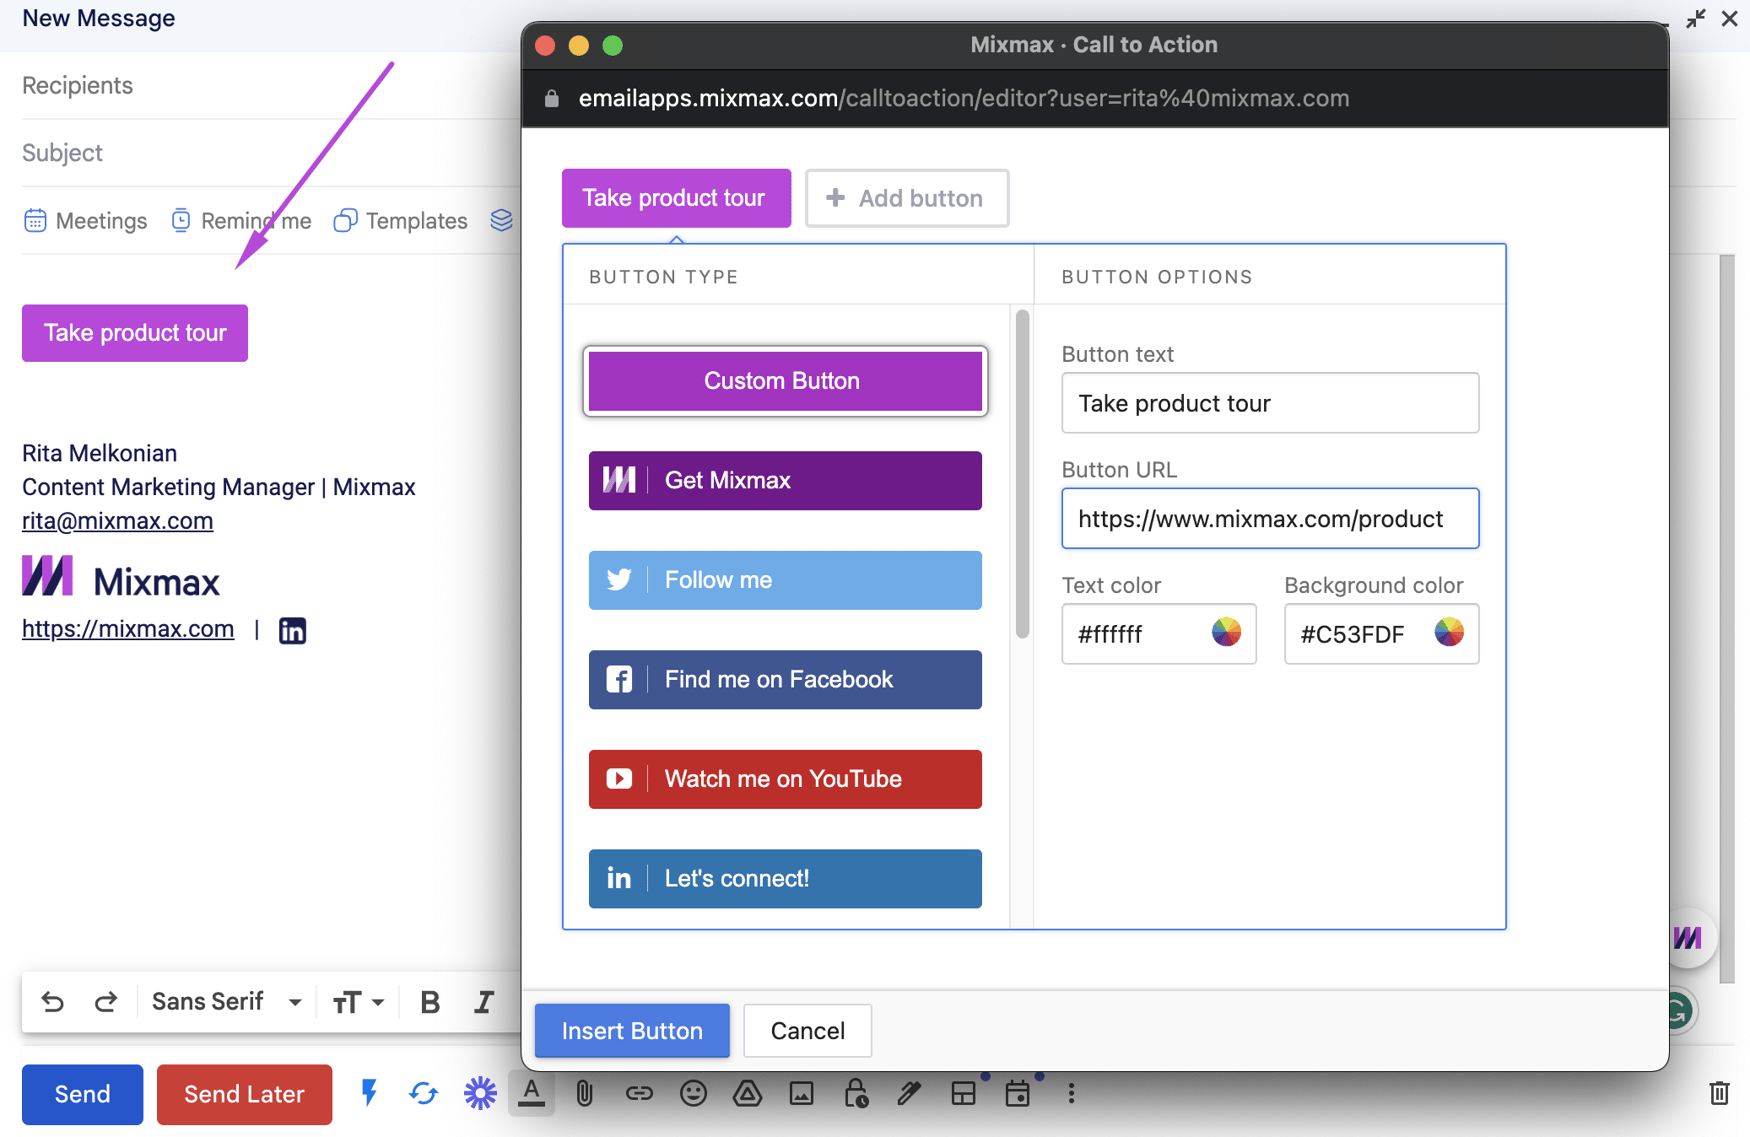
Task: Click the Button URL input field
Action: 1269,518
